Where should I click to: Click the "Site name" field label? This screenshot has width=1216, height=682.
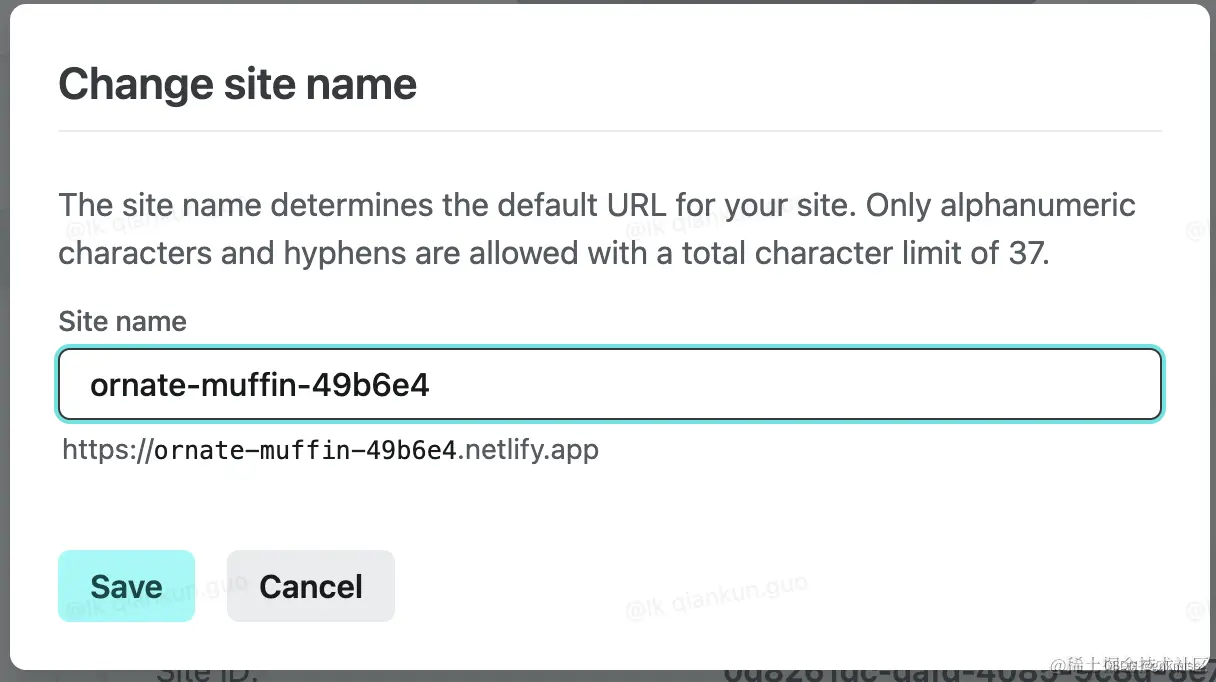tap(122, 321)
